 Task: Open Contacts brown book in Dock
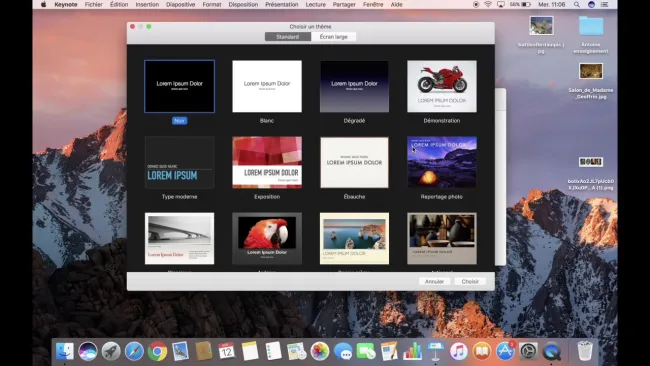[204, 351]
